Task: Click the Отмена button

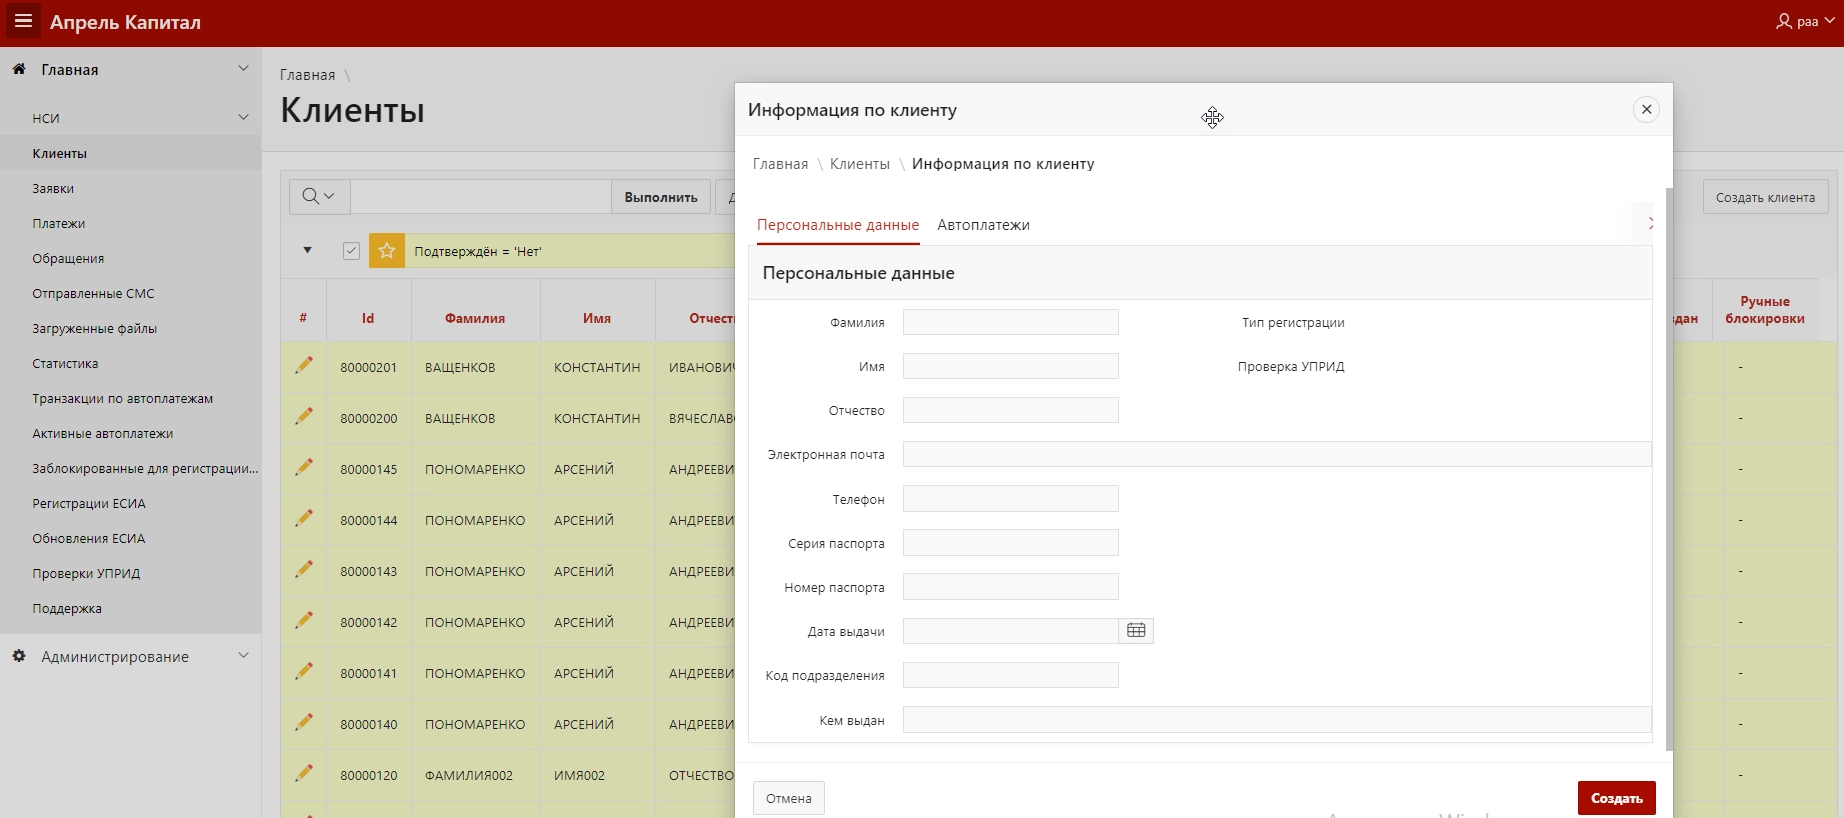Action: coord(788,798)
